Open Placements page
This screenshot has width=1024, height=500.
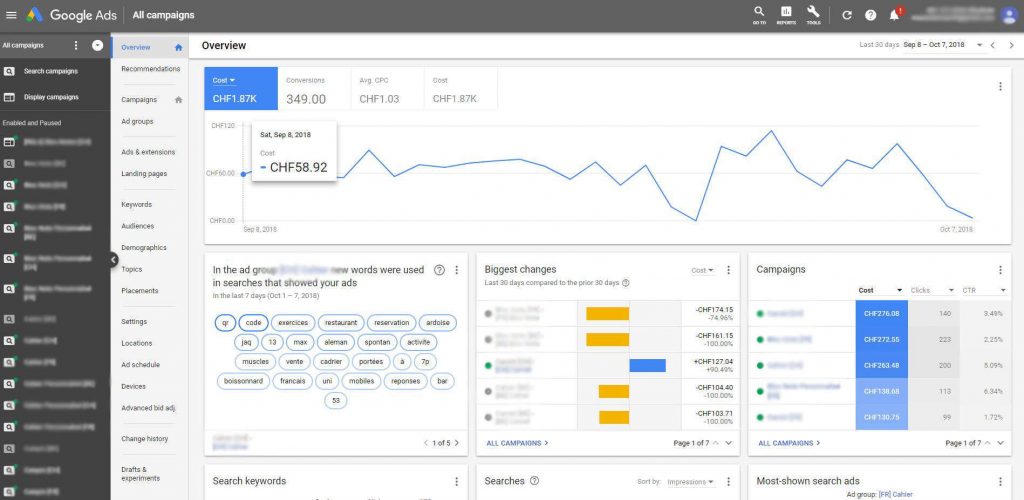pyautogui.click(x=140, y=290)
